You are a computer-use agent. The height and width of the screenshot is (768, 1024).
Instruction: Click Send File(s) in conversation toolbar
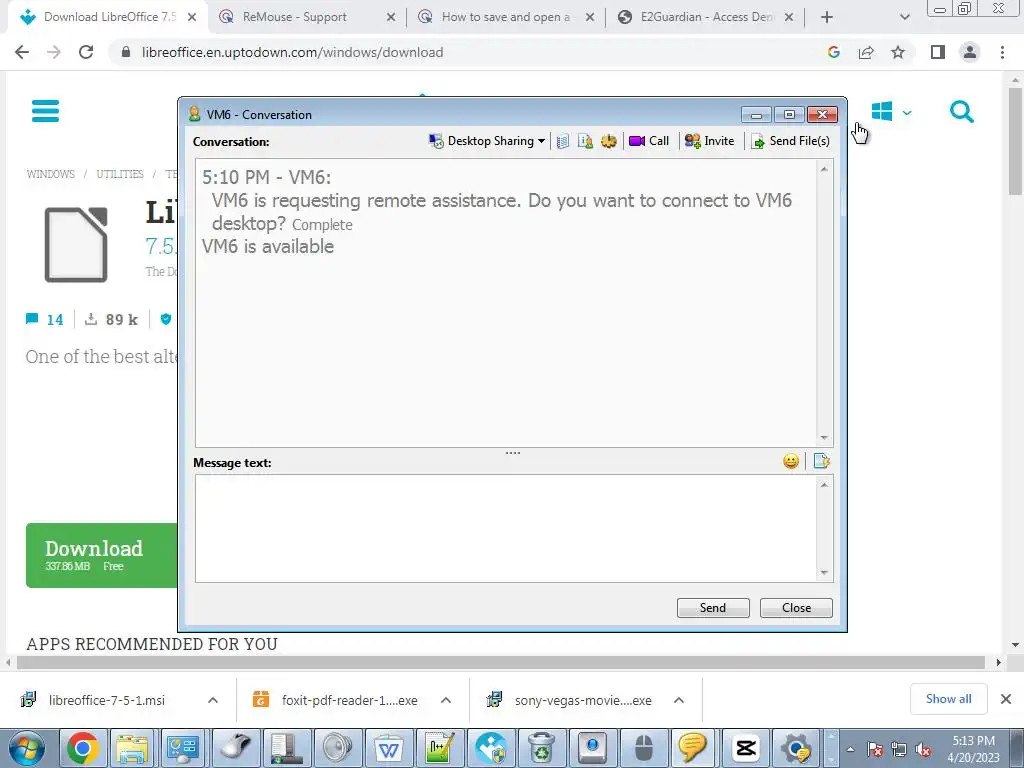pos(790,141)
